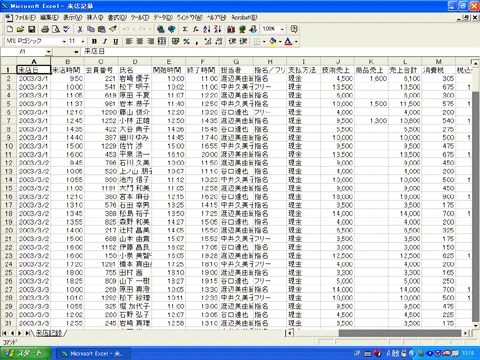This screenshot has height=360, width=480.
Task: Launch the Chart Wizard icon
Action: point(231,29)
